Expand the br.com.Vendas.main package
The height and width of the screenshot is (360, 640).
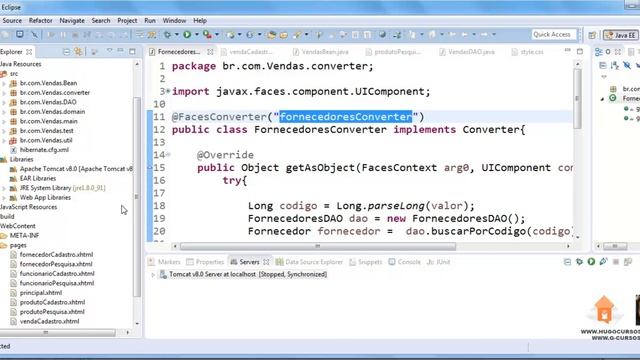4,121
